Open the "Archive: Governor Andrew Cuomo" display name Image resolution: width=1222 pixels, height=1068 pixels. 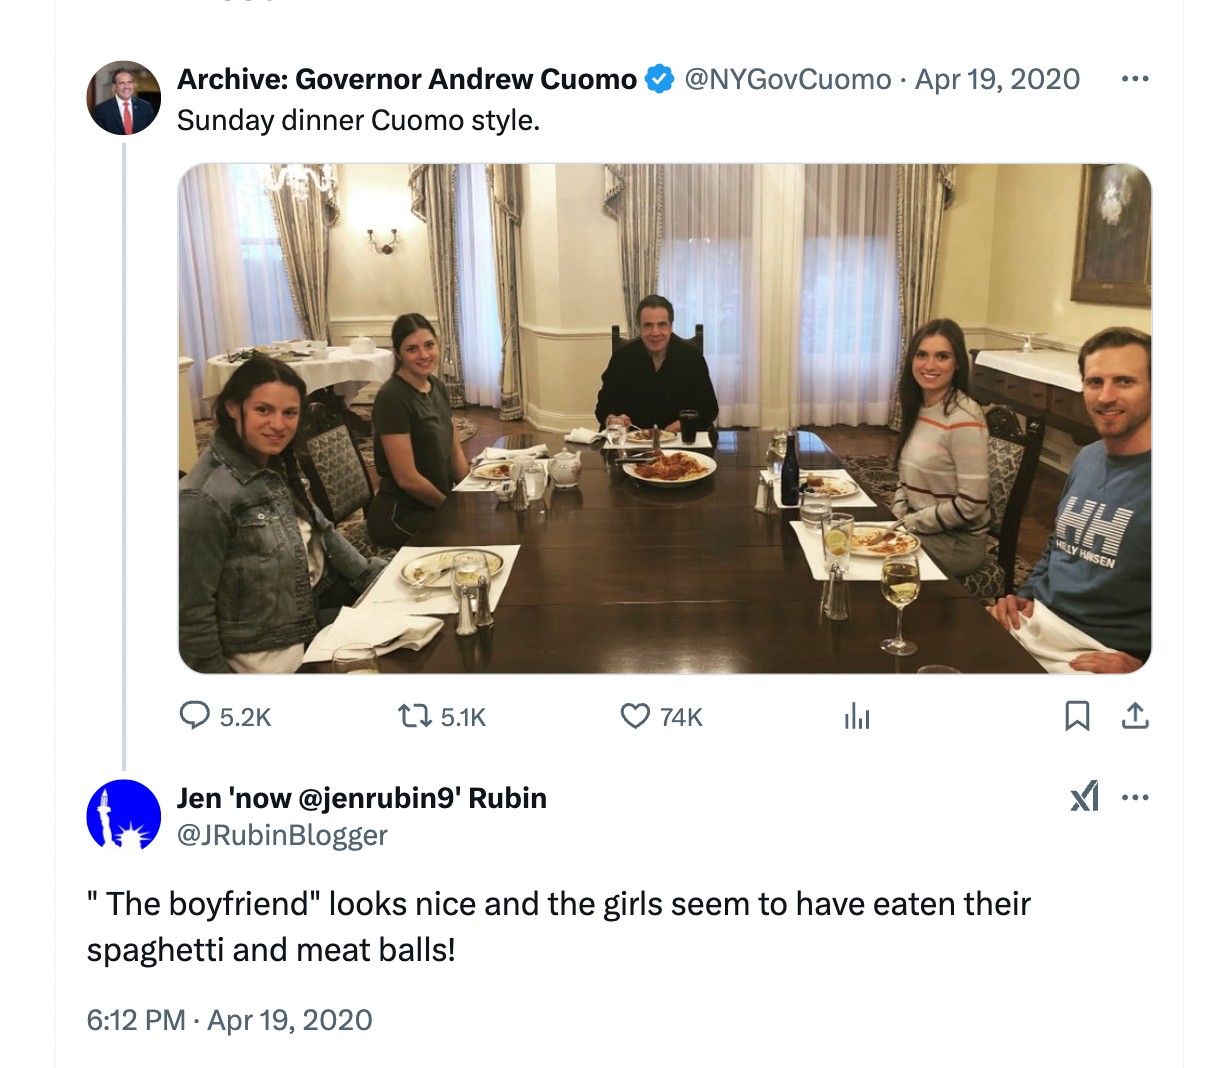coord(406,79)
